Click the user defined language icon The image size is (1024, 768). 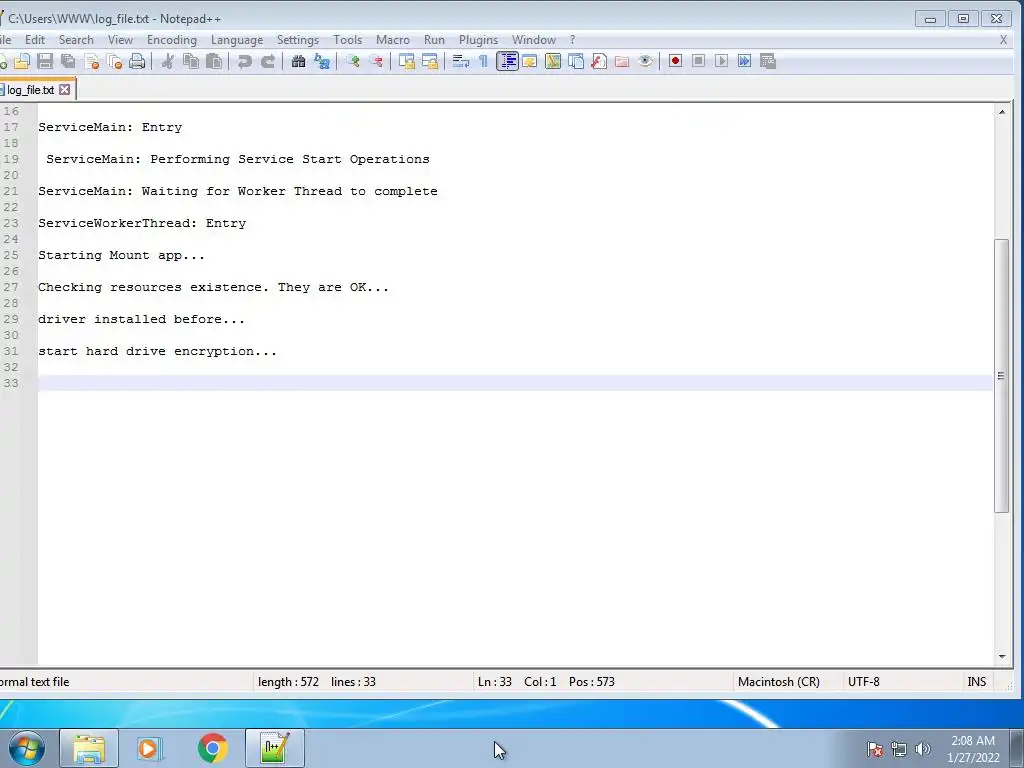point(530,61)
